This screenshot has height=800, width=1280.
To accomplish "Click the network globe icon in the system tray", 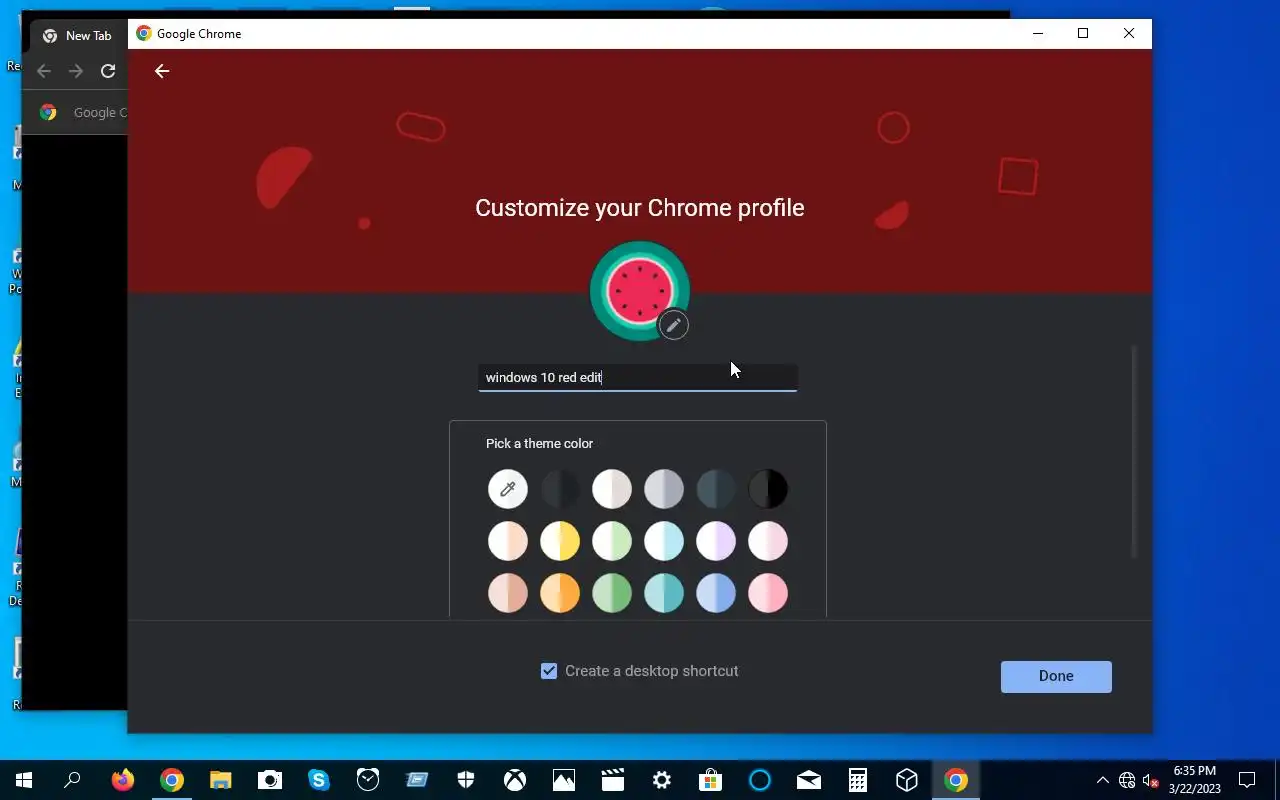I will 1127,780.
